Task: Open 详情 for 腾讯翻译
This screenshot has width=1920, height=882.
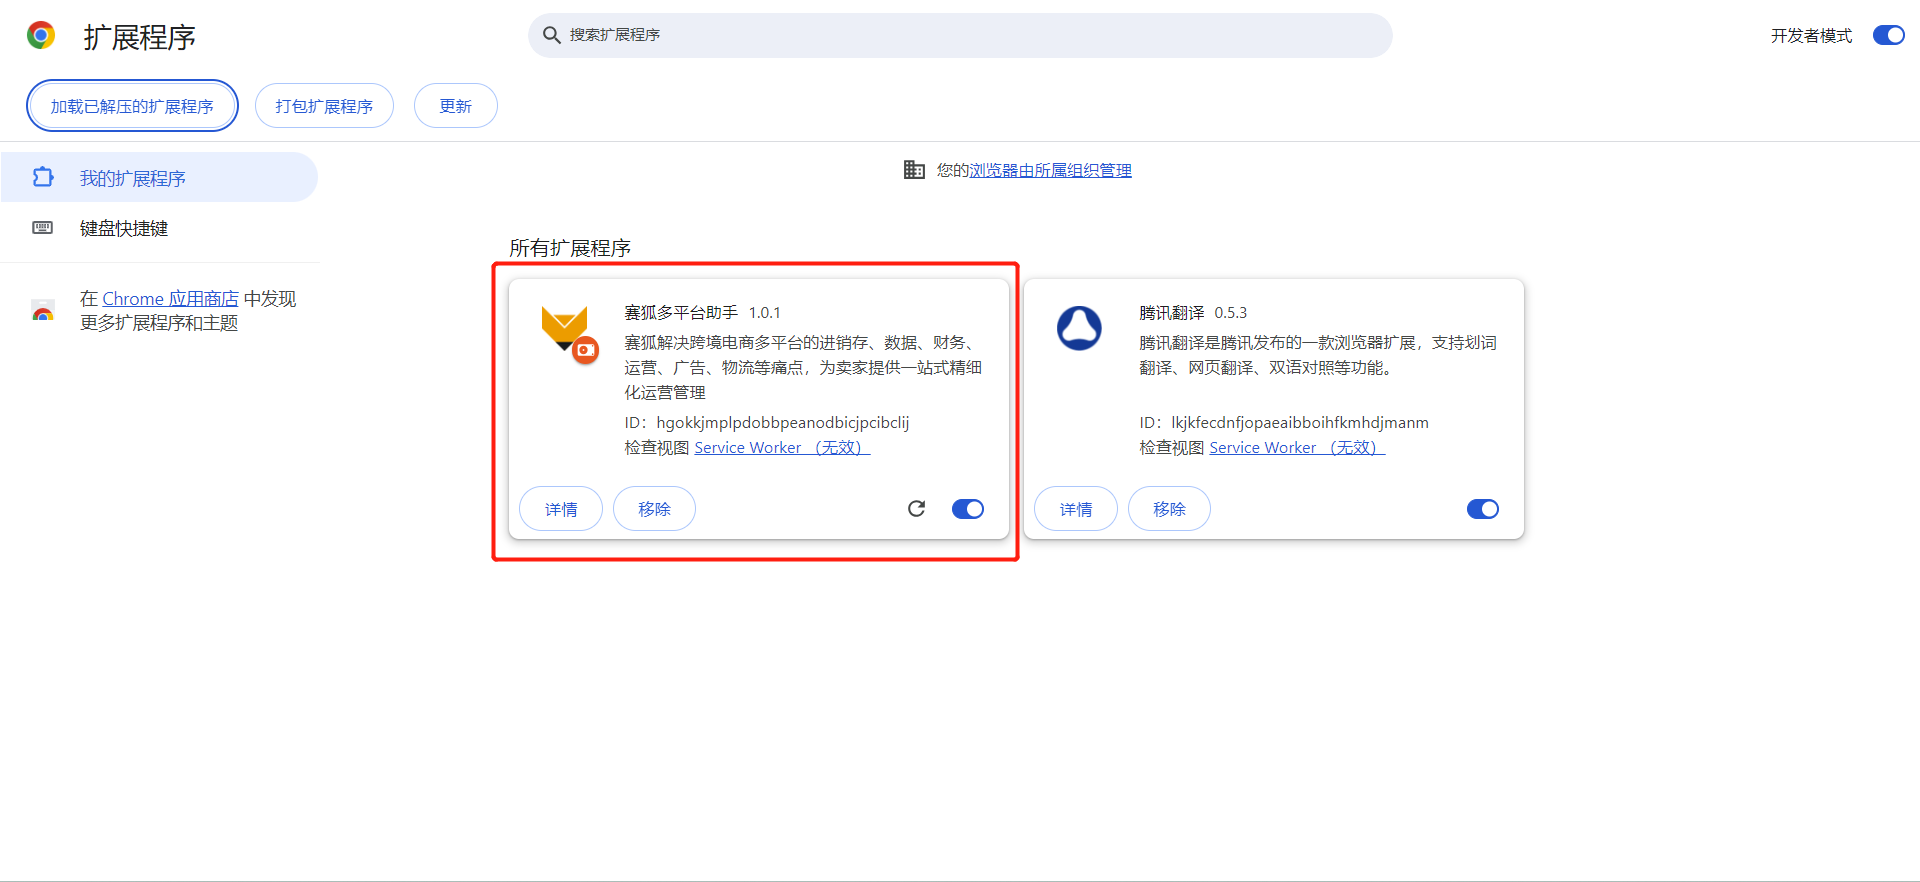Action: coord(1076,509)
